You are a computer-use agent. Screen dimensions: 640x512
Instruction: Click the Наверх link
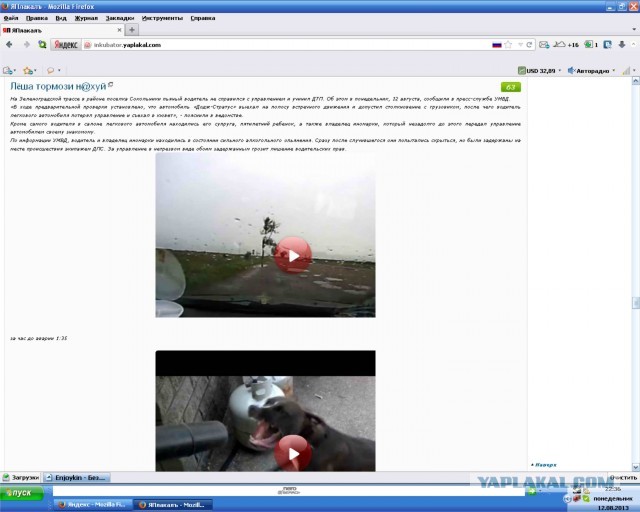tap(544, 465)
